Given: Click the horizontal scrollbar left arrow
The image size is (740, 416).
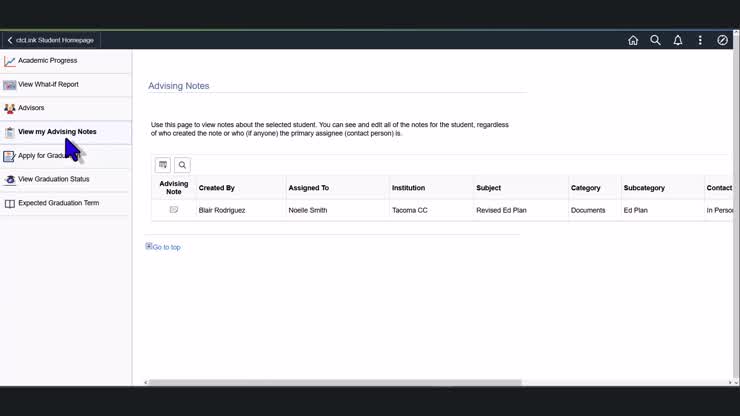Looking at the screenshot, I should (x=146, y=382).
